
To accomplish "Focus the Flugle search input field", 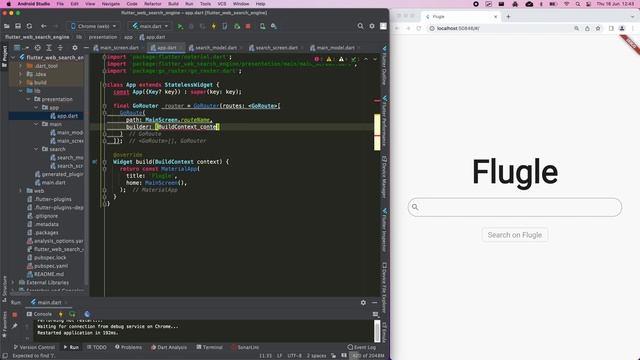I will (515, 207).
